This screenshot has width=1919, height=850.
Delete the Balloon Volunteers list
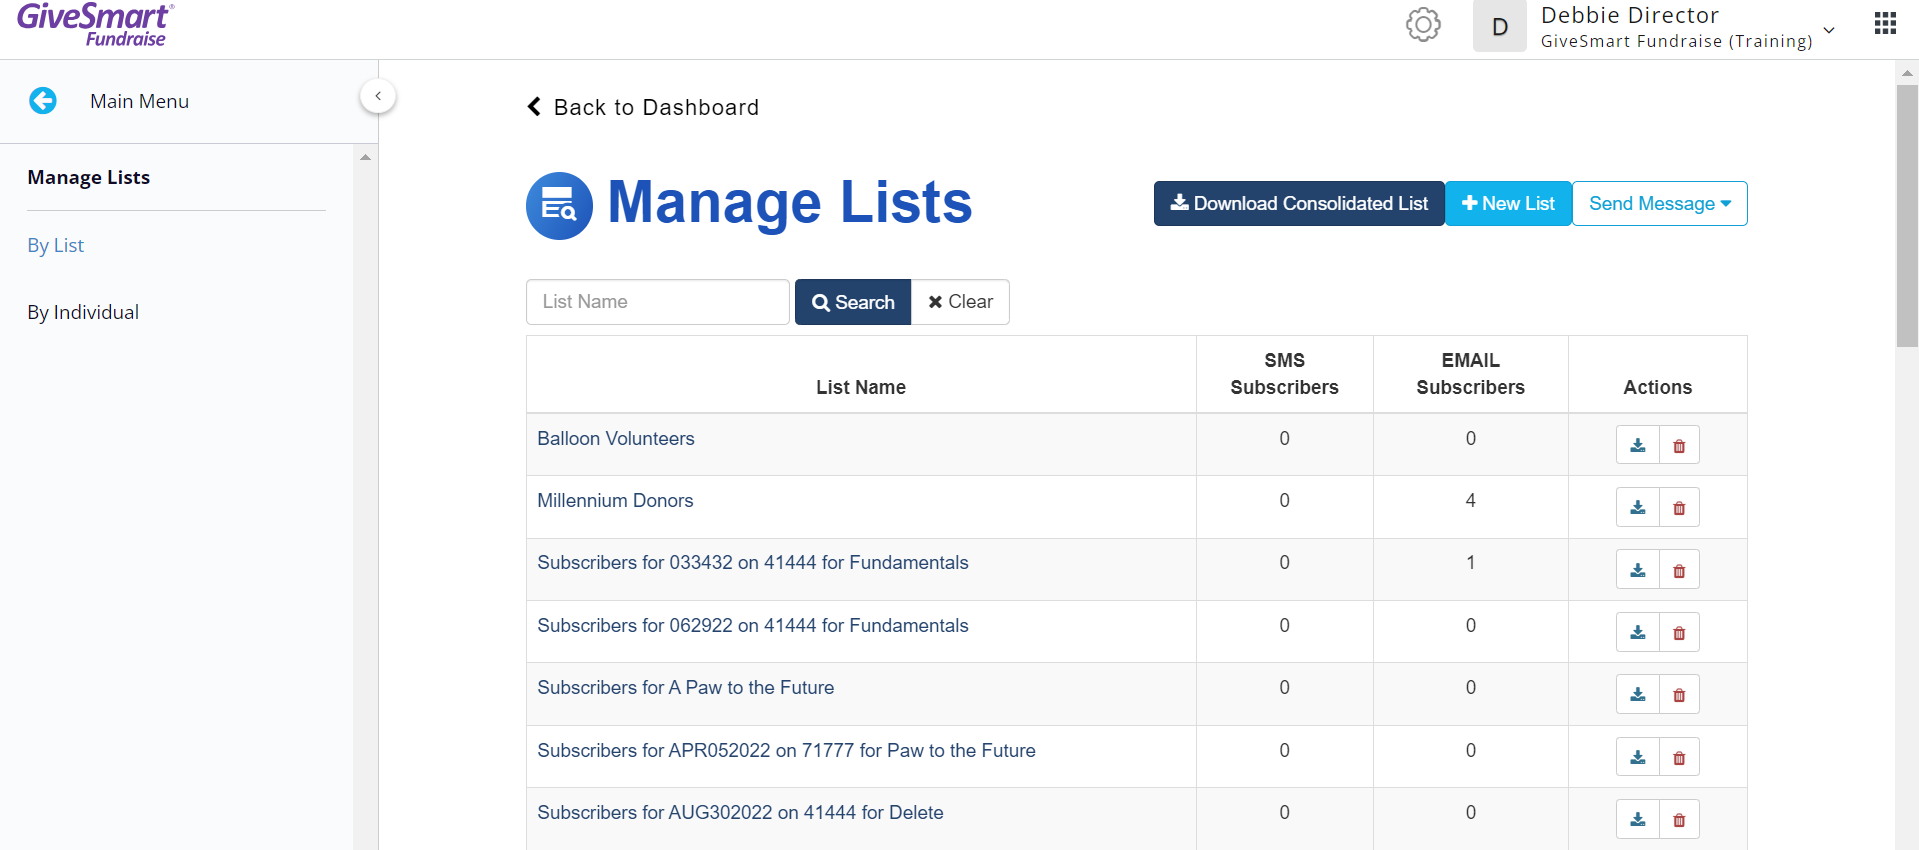1679,445
